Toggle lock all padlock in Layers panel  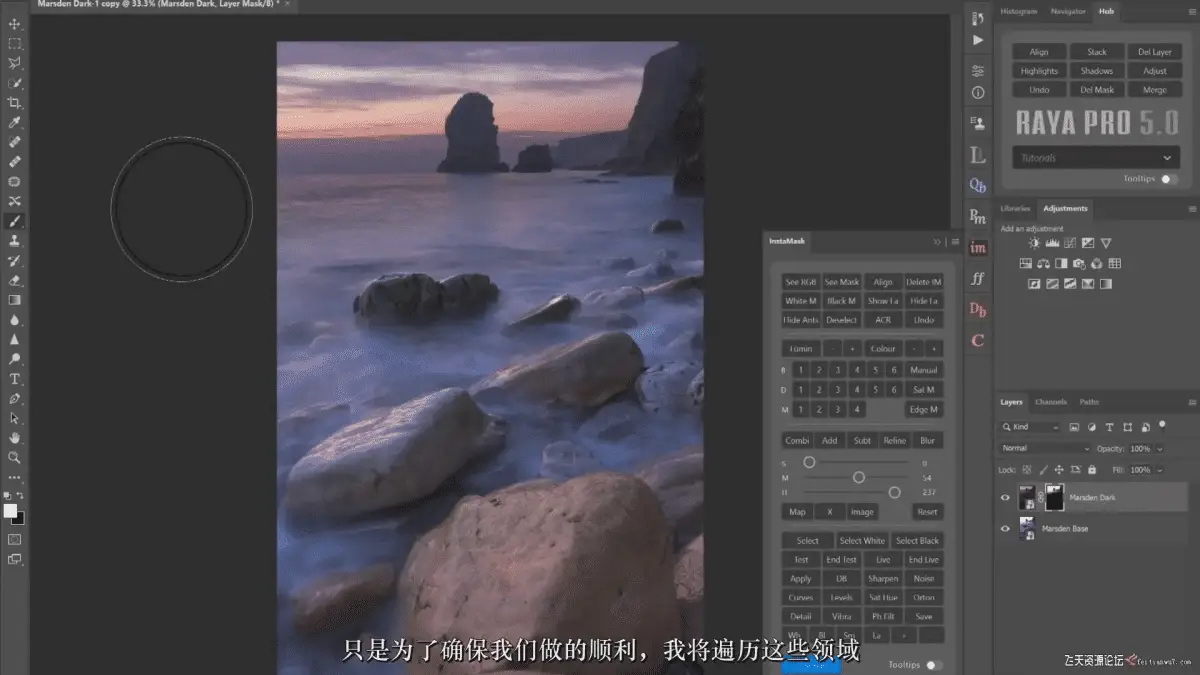(1092, 470)
